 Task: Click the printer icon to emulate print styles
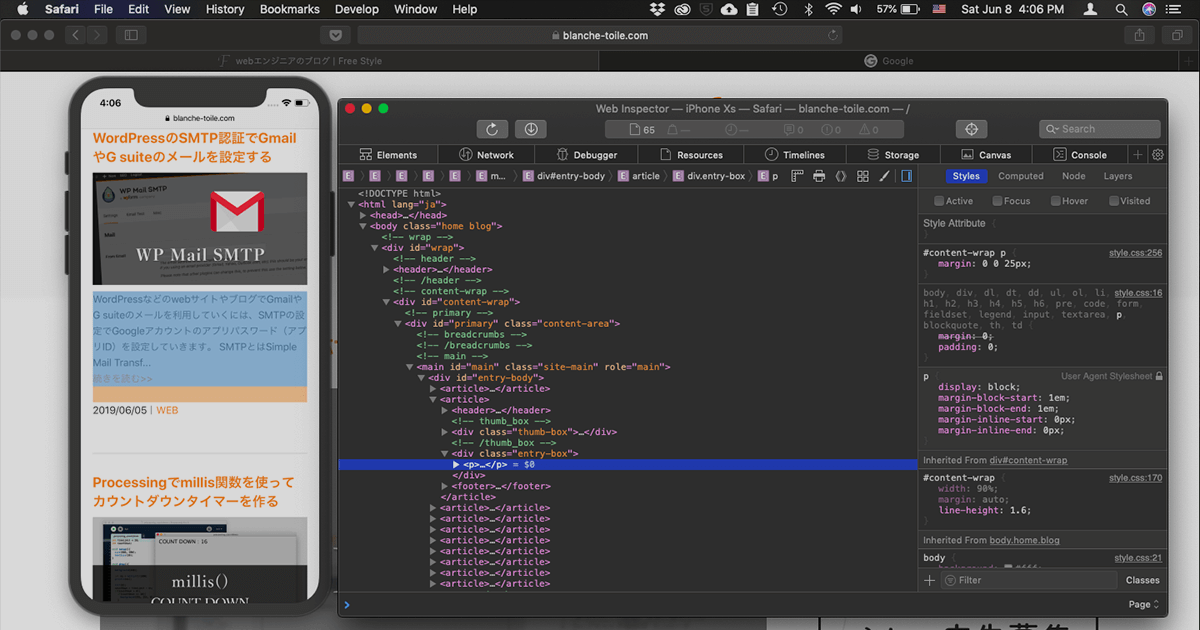[818, 175]
